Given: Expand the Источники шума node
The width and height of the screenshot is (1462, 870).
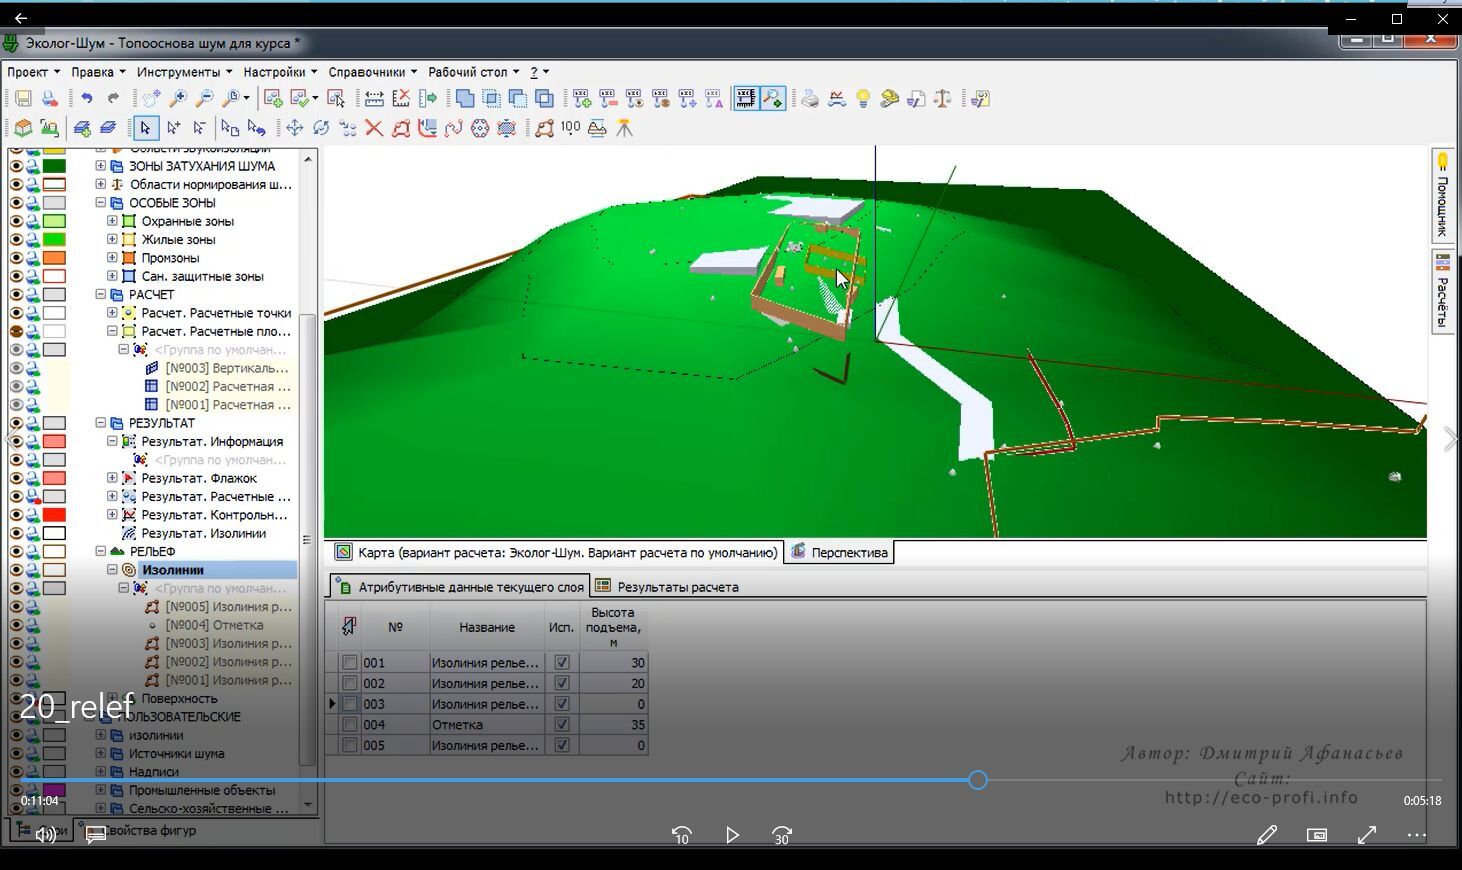Looking at the screenshot, I should [x=100, y=754].
